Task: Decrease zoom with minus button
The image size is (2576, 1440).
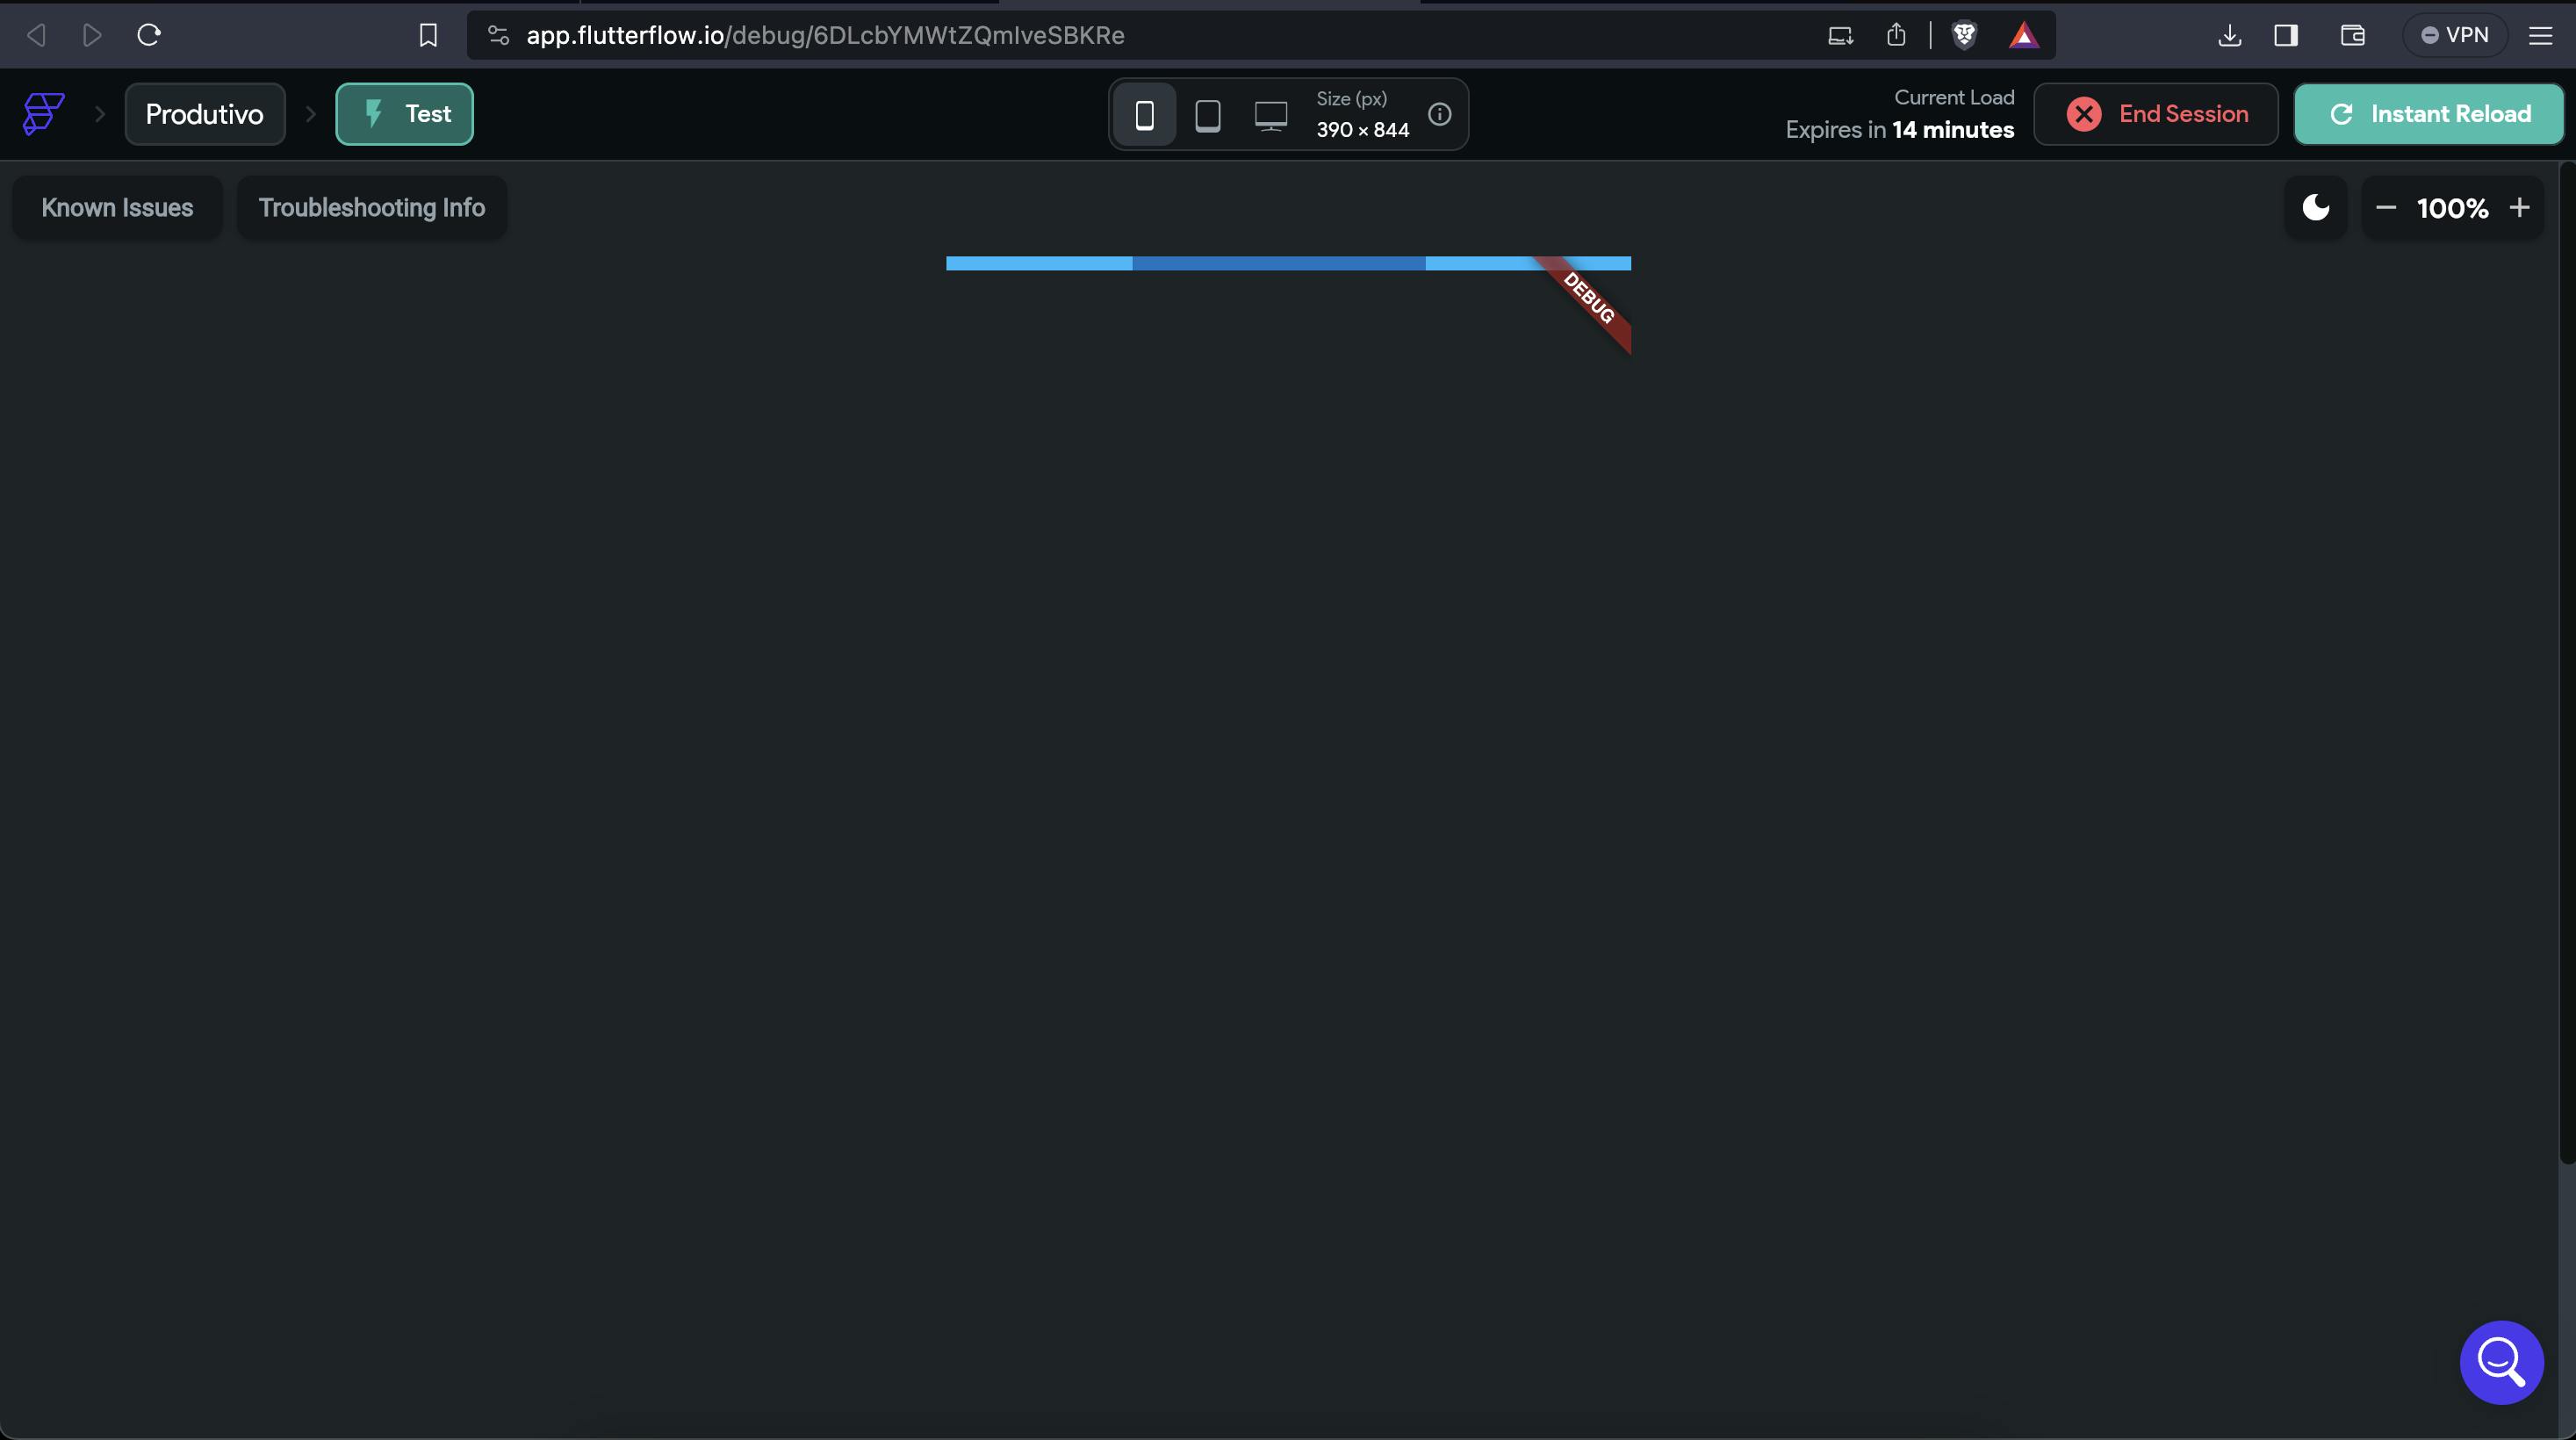Action: coord(2386,208)
